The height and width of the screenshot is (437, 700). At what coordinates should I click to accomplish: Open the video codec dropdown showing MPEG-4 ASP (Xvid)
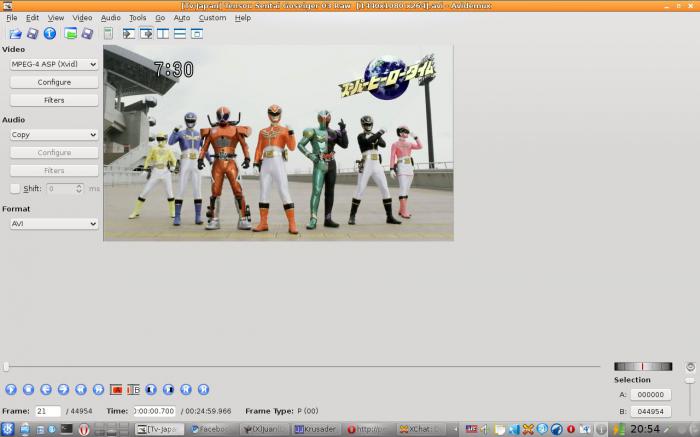pos(54,64)
